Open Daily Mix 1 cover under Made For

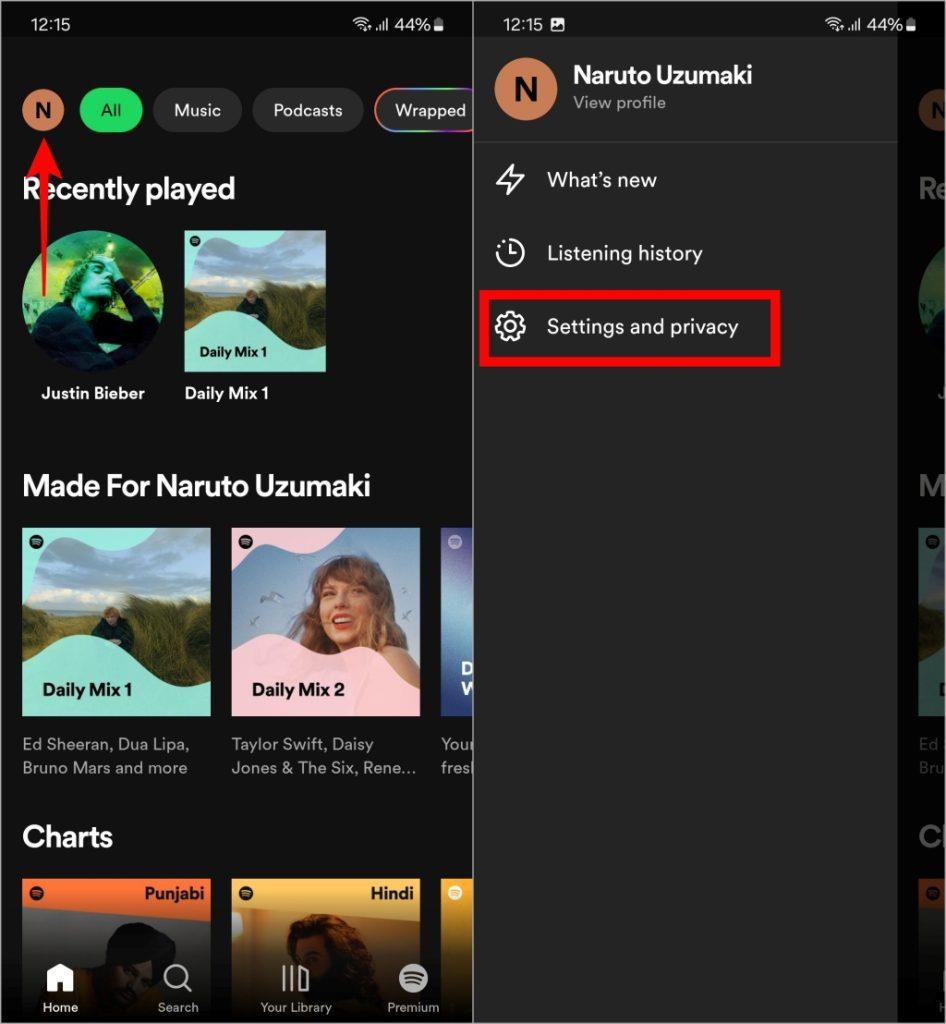click(x=116, y=622)
